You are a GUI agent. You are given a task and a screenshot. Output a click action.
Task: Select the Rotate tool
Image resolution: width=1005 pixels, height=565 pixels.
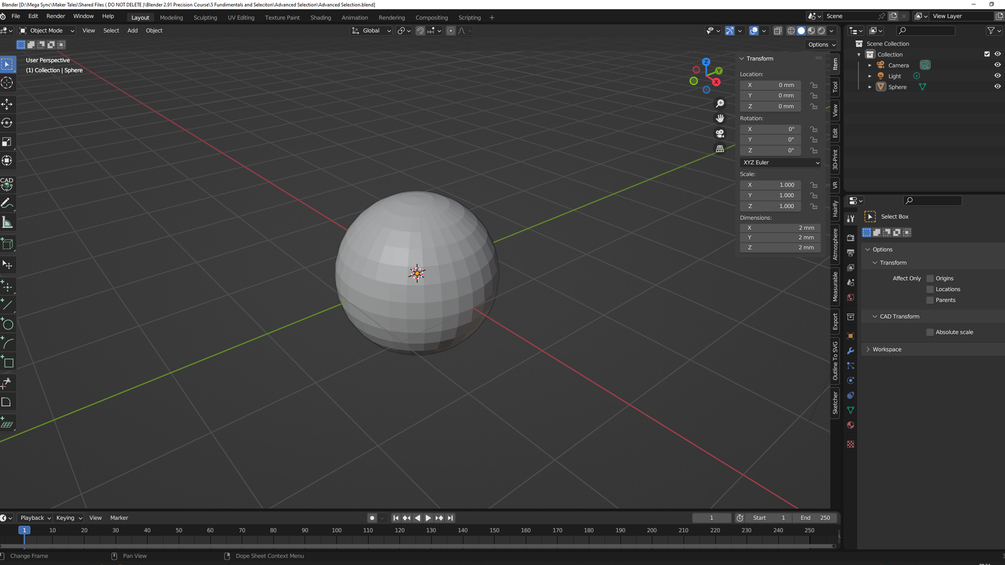coord(7,122)
